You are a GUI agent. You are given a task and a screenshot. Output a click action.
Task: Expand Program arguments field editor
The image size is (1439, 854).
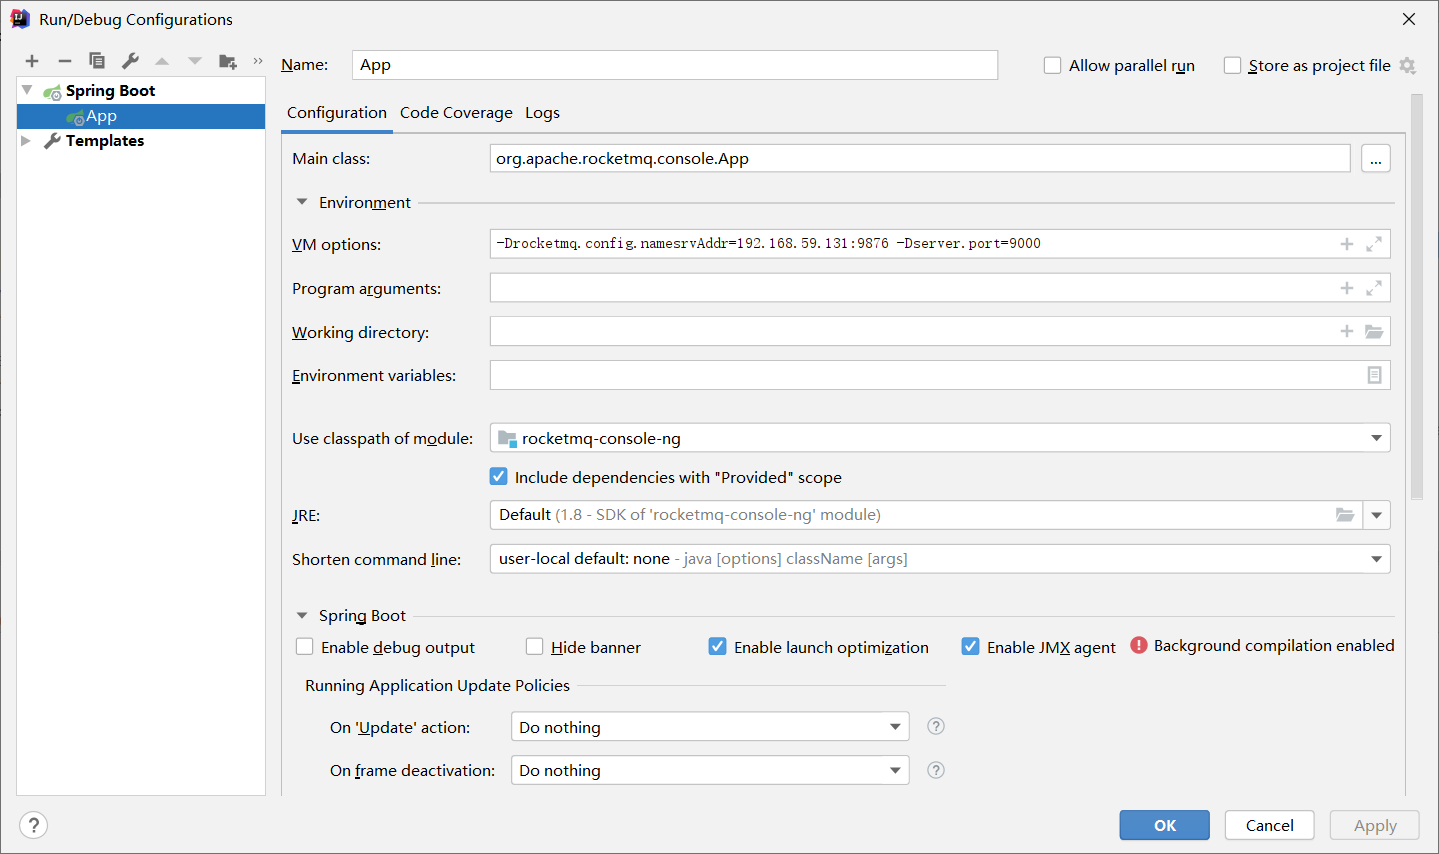coord(1374,288)
